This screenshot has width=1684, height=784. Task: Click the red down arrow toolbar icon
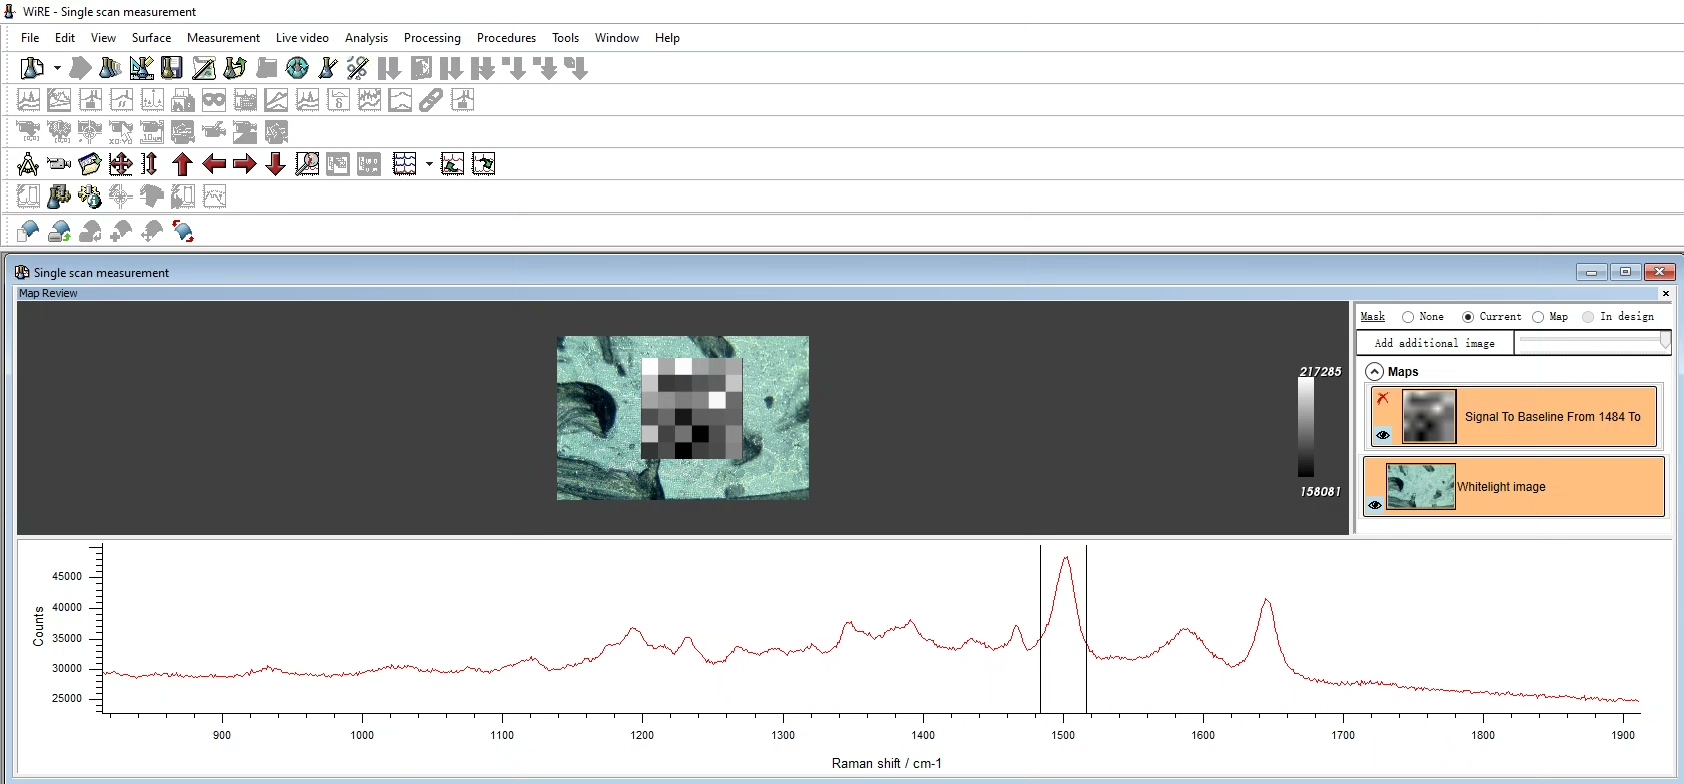(x=275, y=164)
